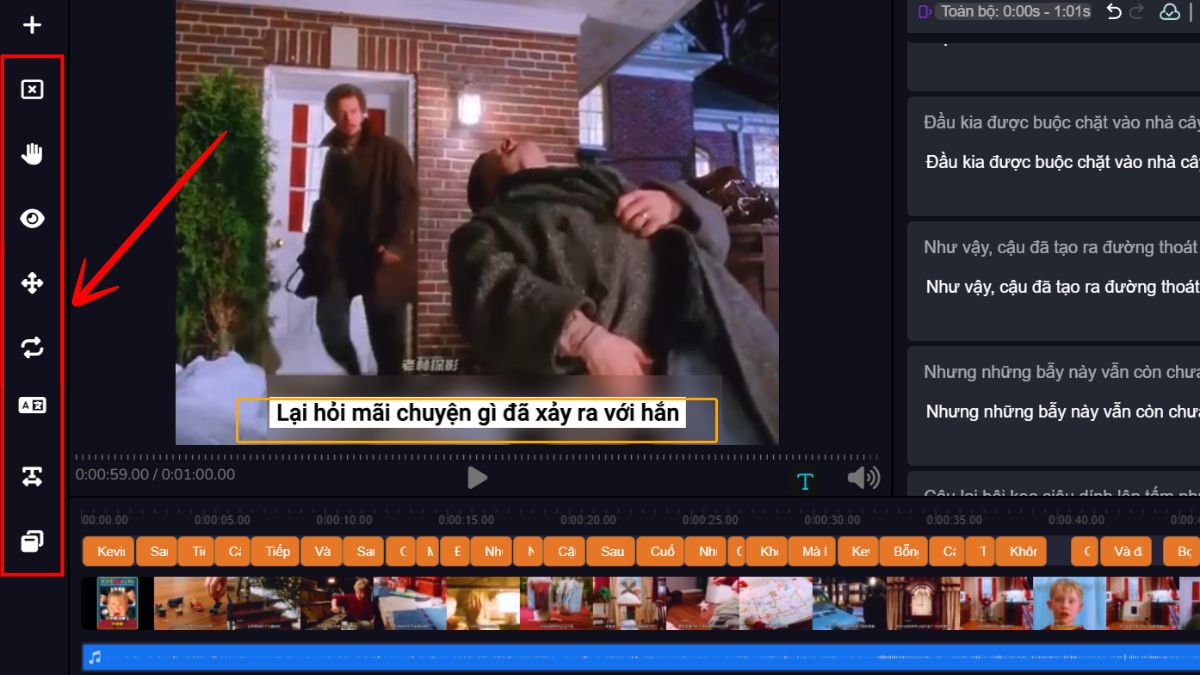The width and height of the screenshot is (1200, 675).
Task: Click the purple video range icon
Action: tap(925, 11)
